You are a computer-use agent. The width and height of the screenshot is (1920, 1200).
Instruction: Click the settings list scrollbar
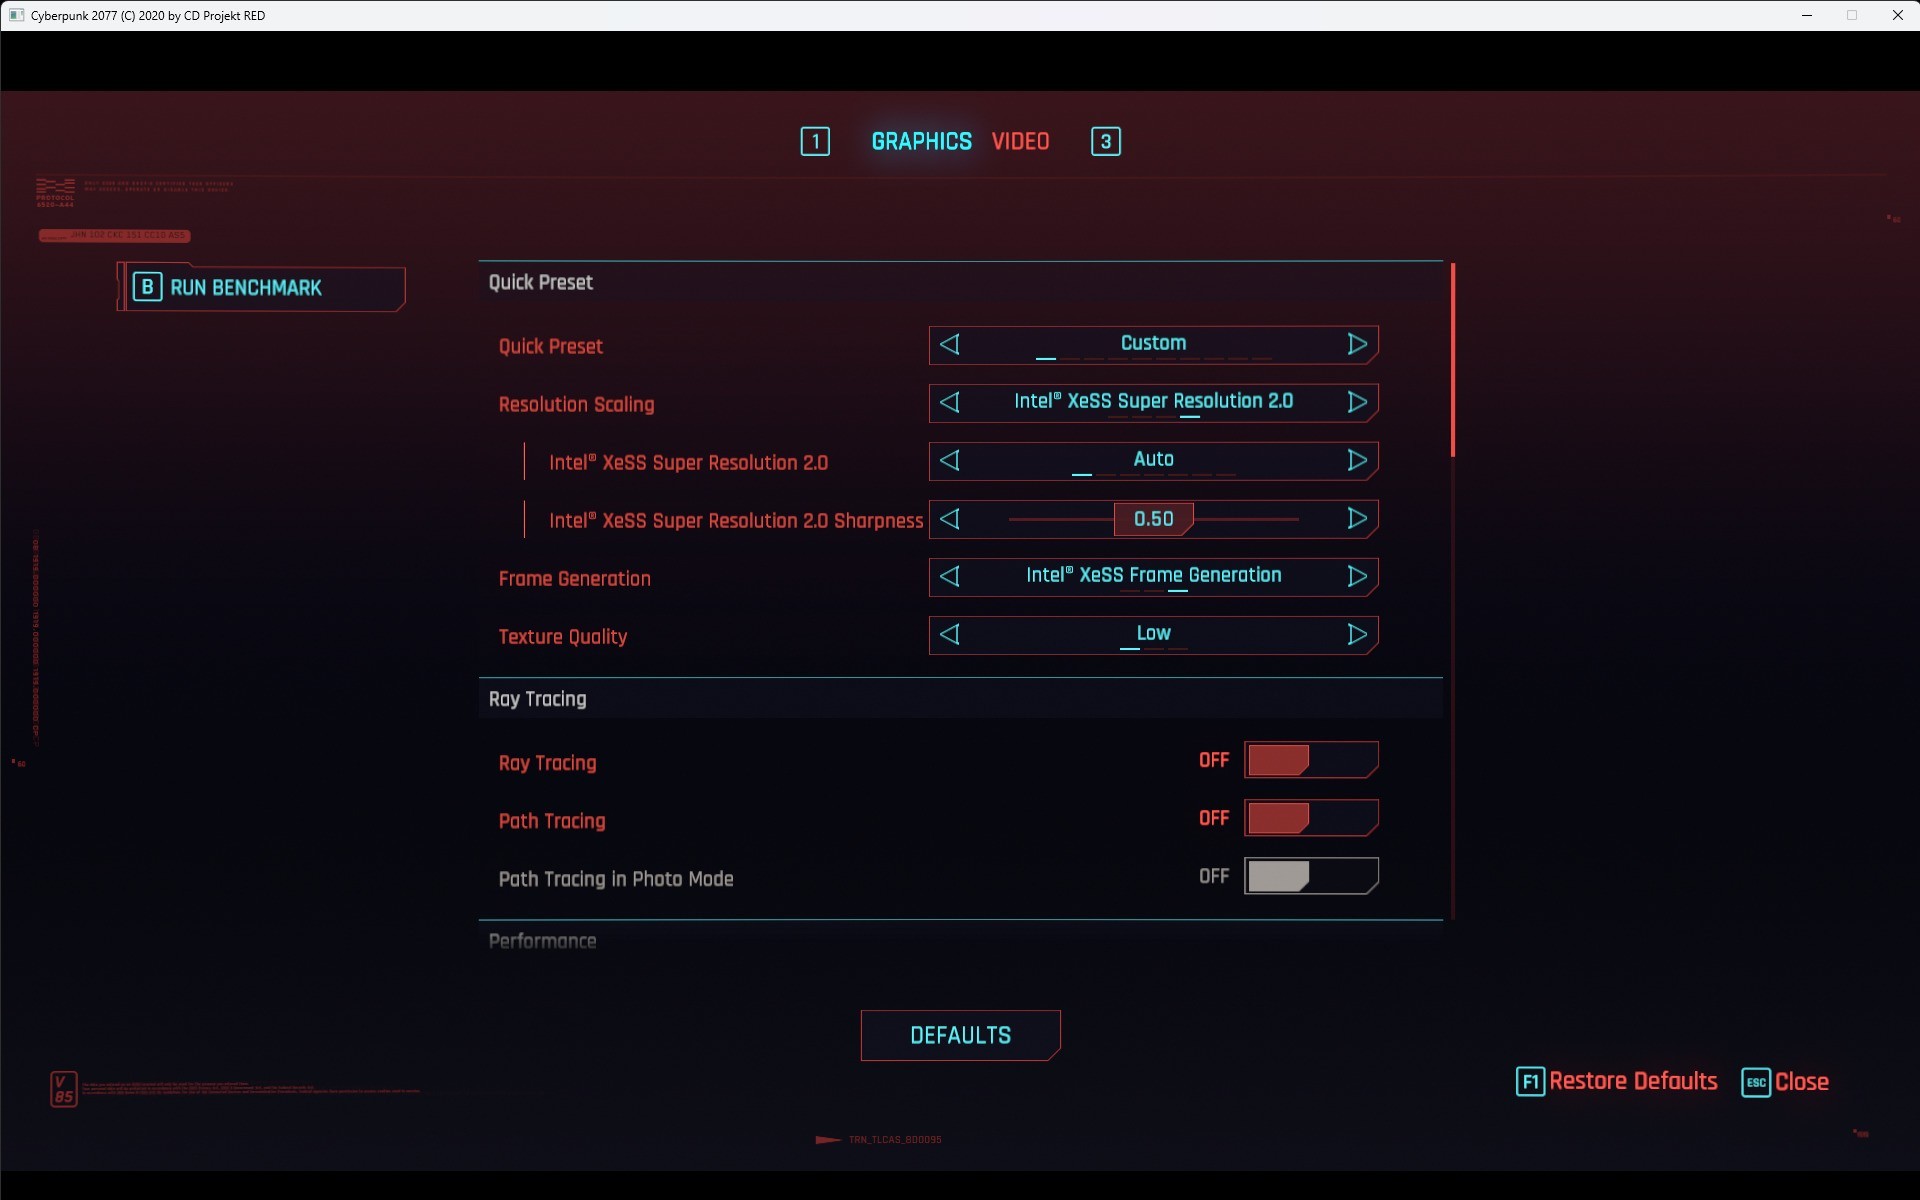click(1452, 360)
